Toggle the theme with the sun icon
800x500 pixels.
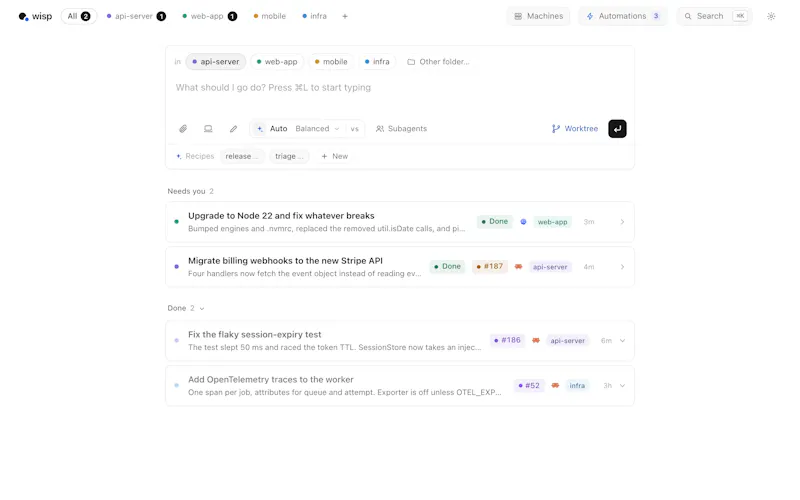771,16
